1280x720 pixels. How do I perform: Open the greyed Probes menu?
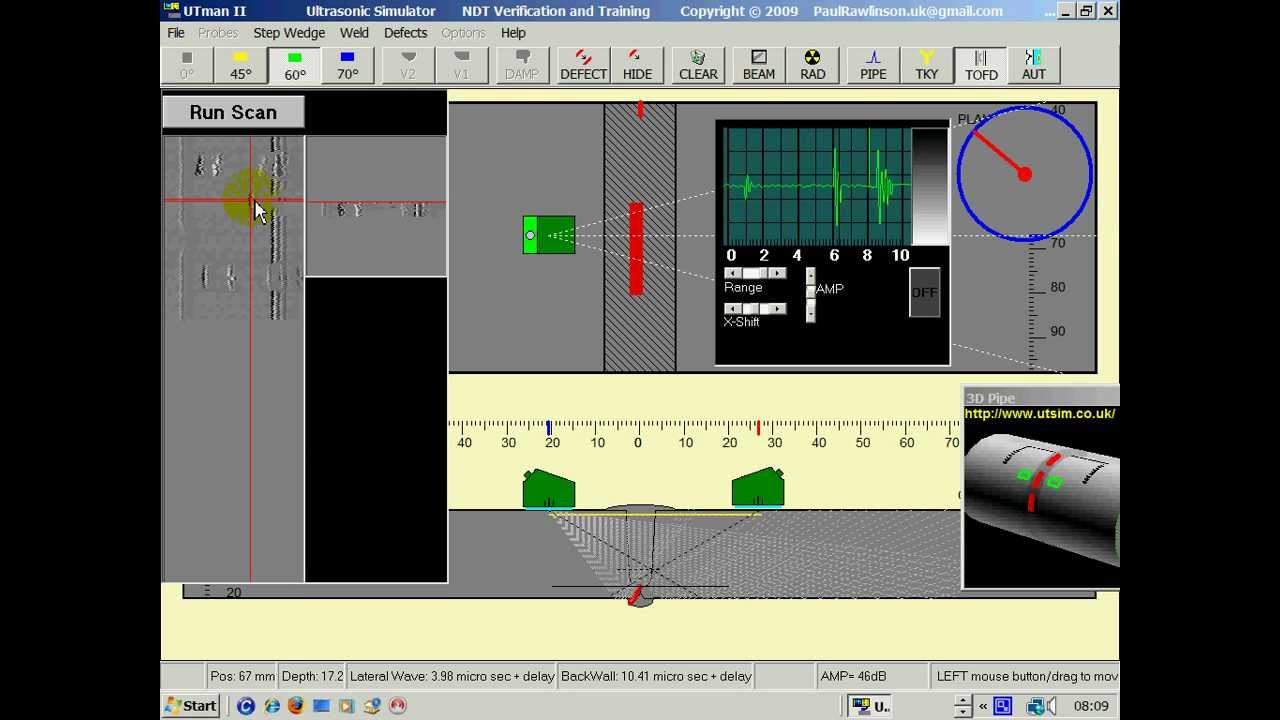pos(218,33)
